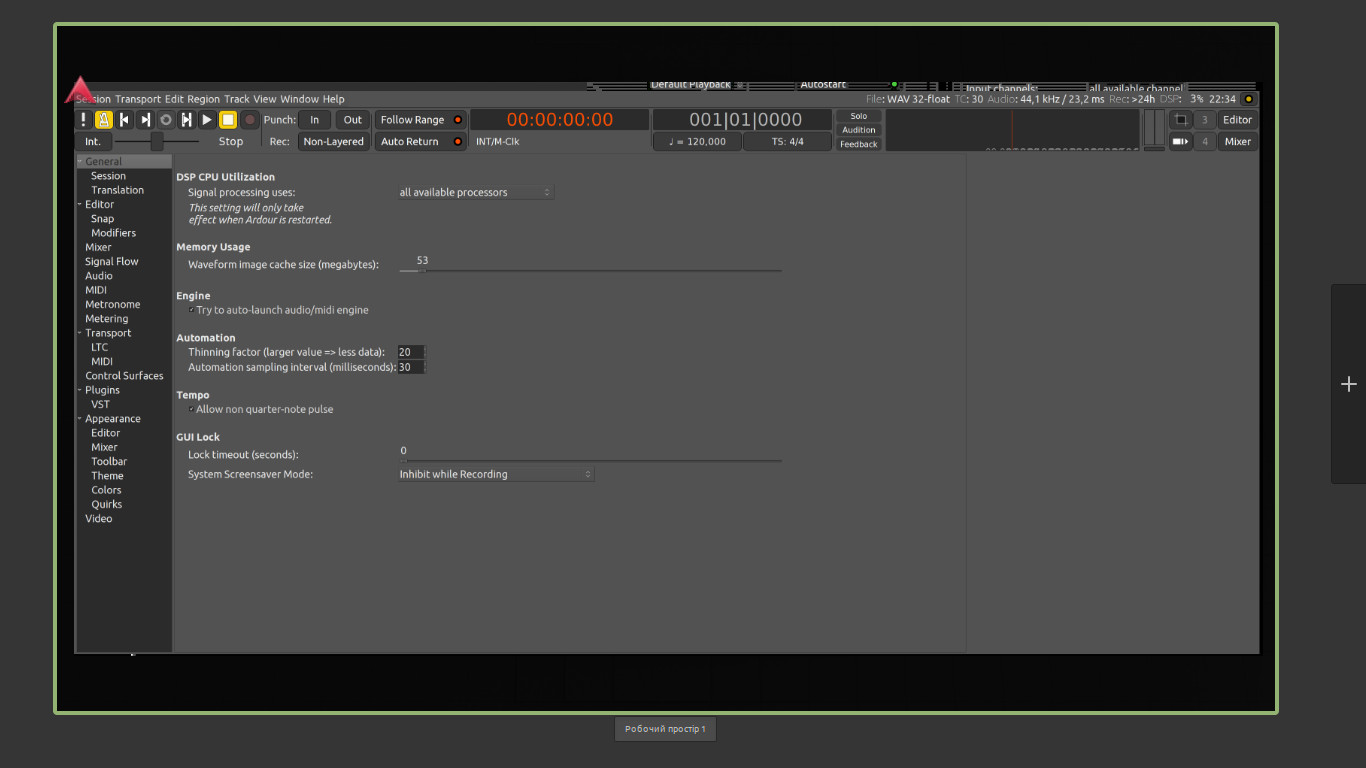Jump to session end icon
Viewport: 1366px width, 768px height.
click(146, 120)
